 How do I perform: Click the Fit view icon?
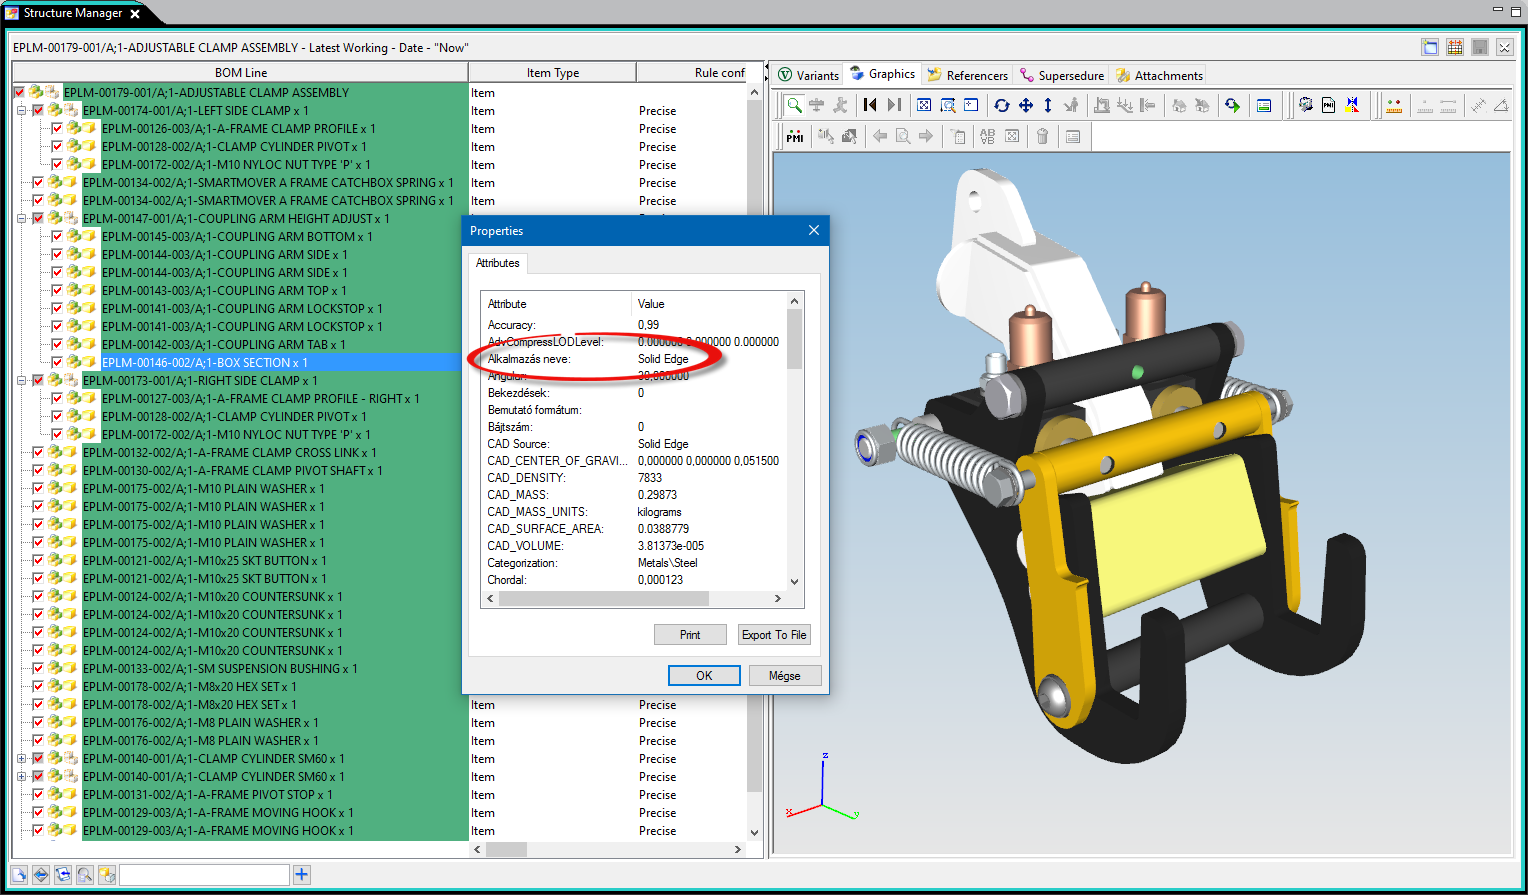(925, 105)
